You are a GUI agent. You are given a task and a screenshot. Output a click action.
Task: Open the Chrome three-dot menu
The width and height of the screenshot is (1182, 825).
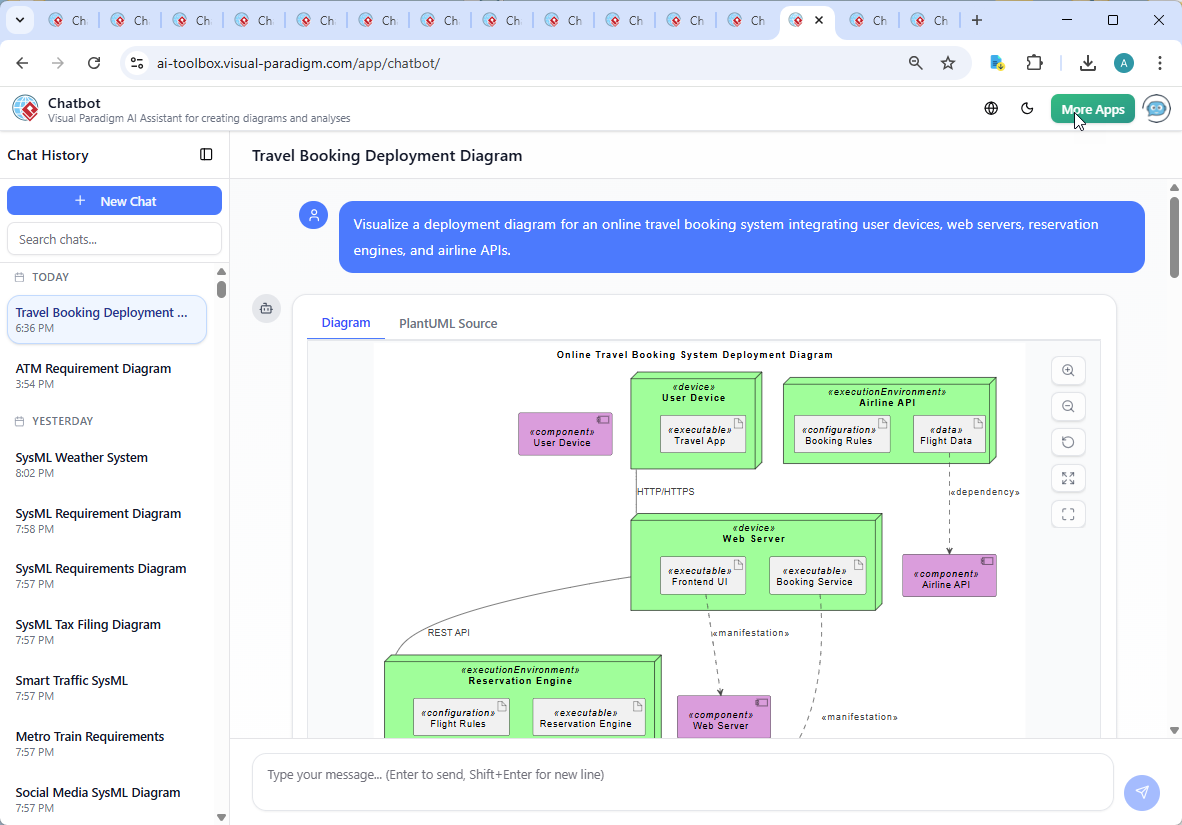point(1160,63)
